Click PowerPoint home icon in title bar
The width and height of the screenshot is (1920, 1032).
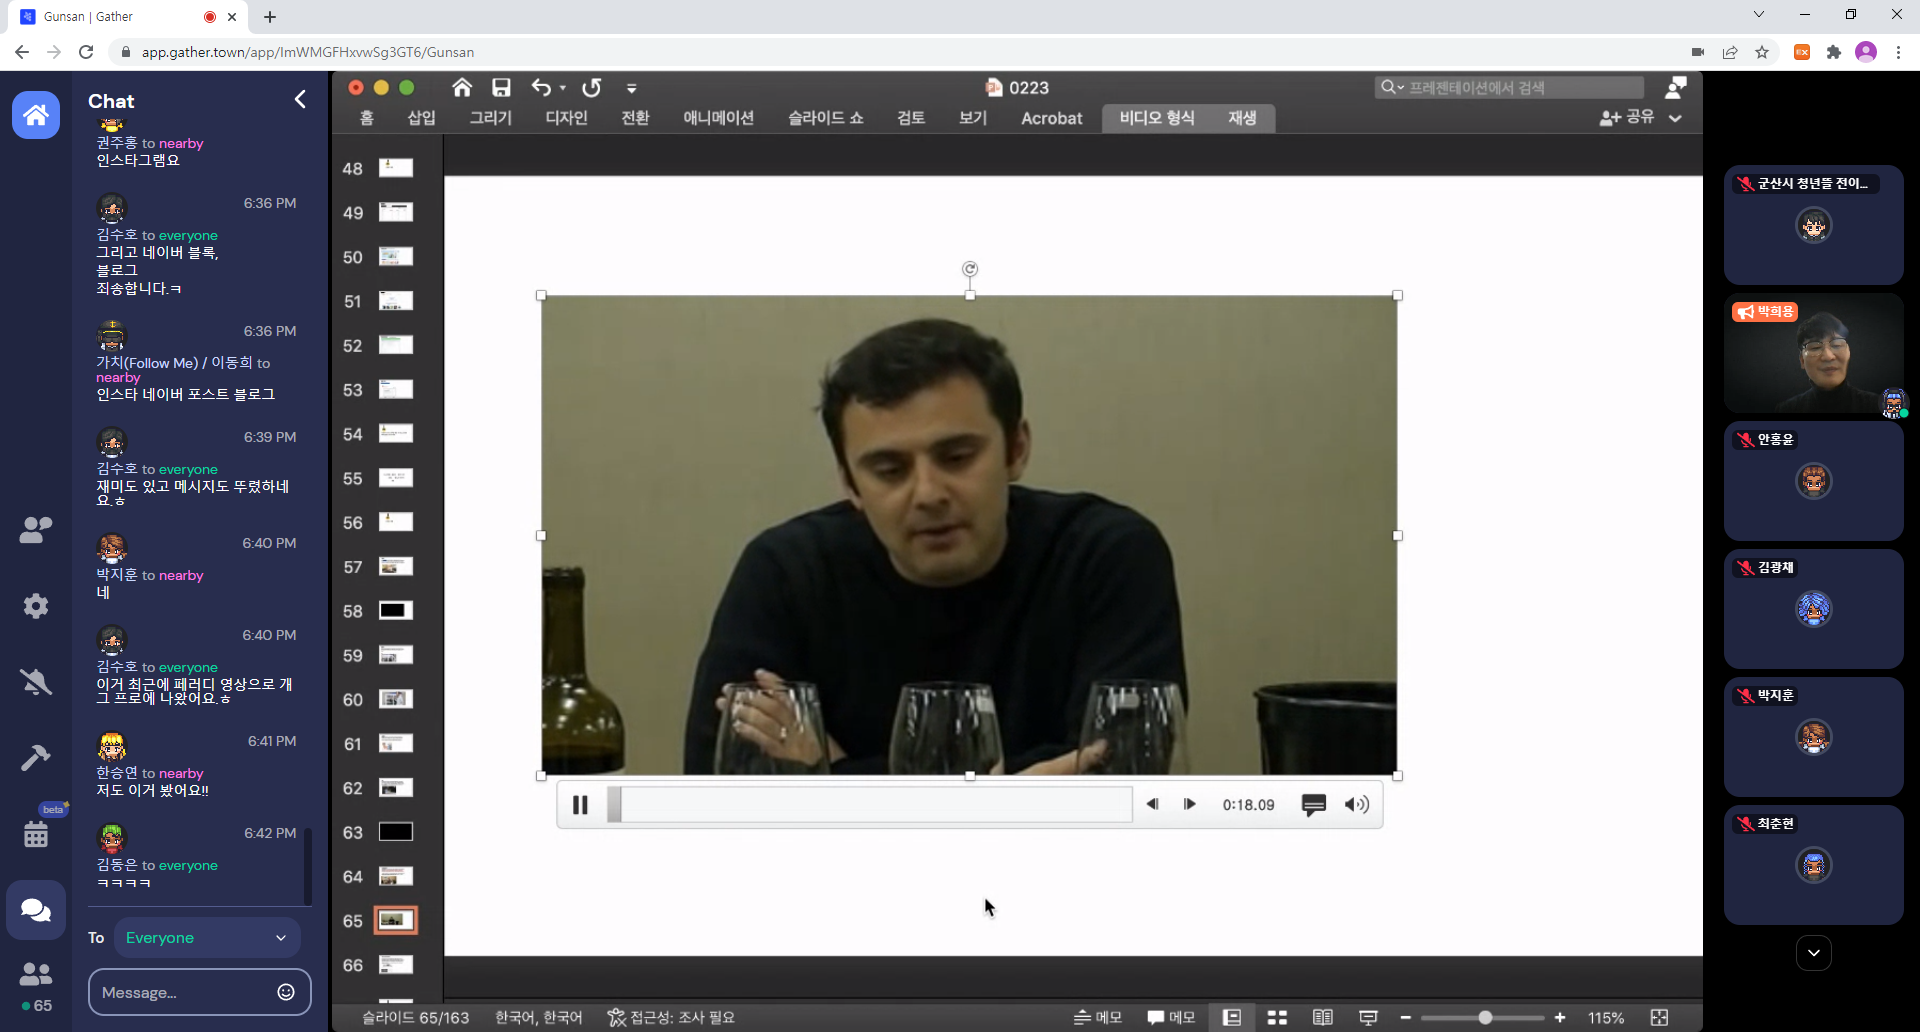click(462, 88)
